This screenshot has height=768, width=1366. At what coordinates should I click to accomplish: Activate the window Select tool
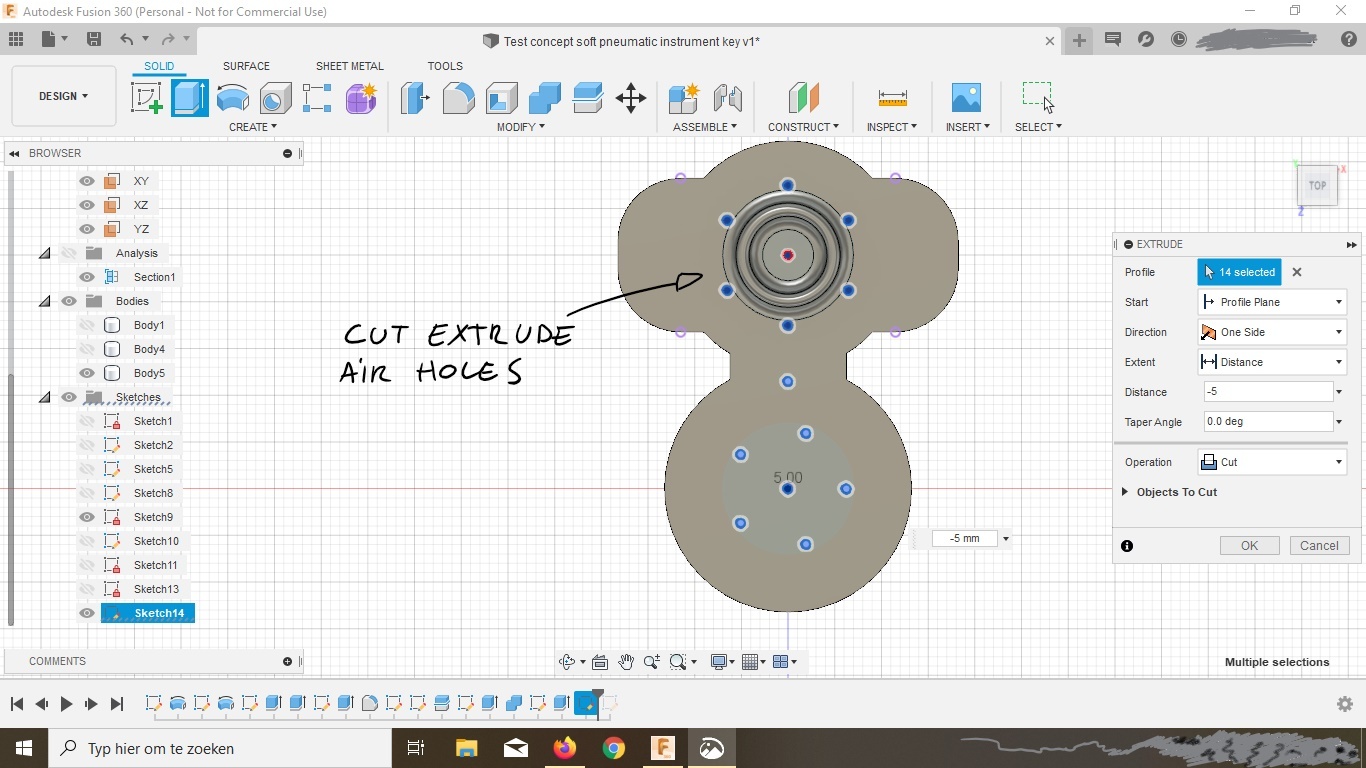click(1038, 97)
